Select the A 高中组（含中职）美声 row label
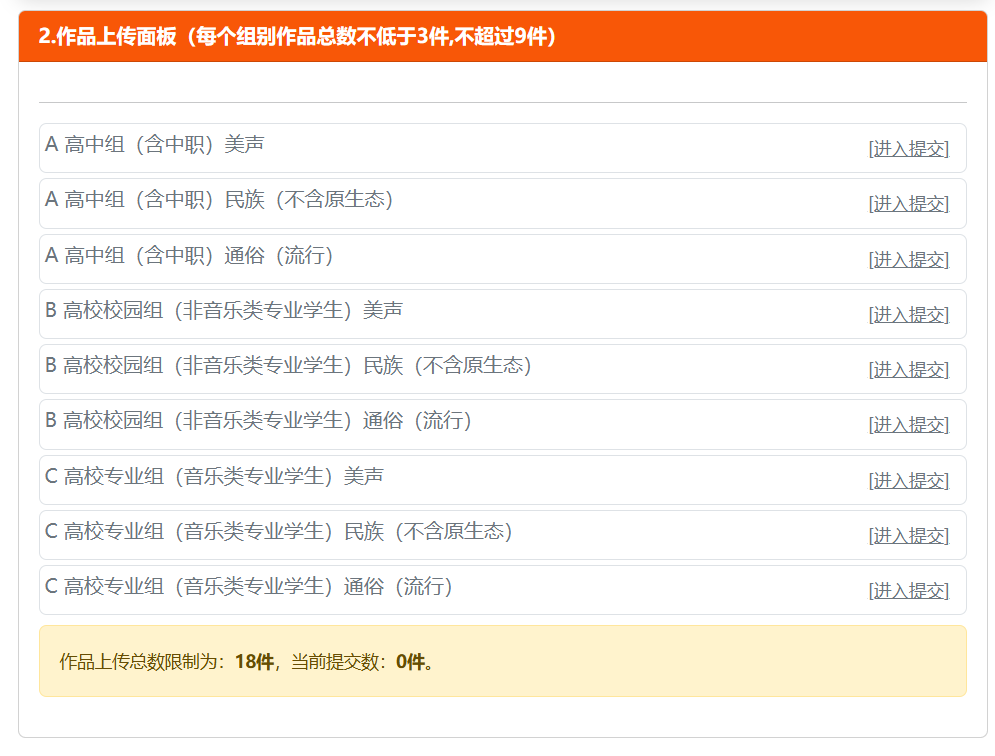Screen dimensions: 995x756 (155, 144)
